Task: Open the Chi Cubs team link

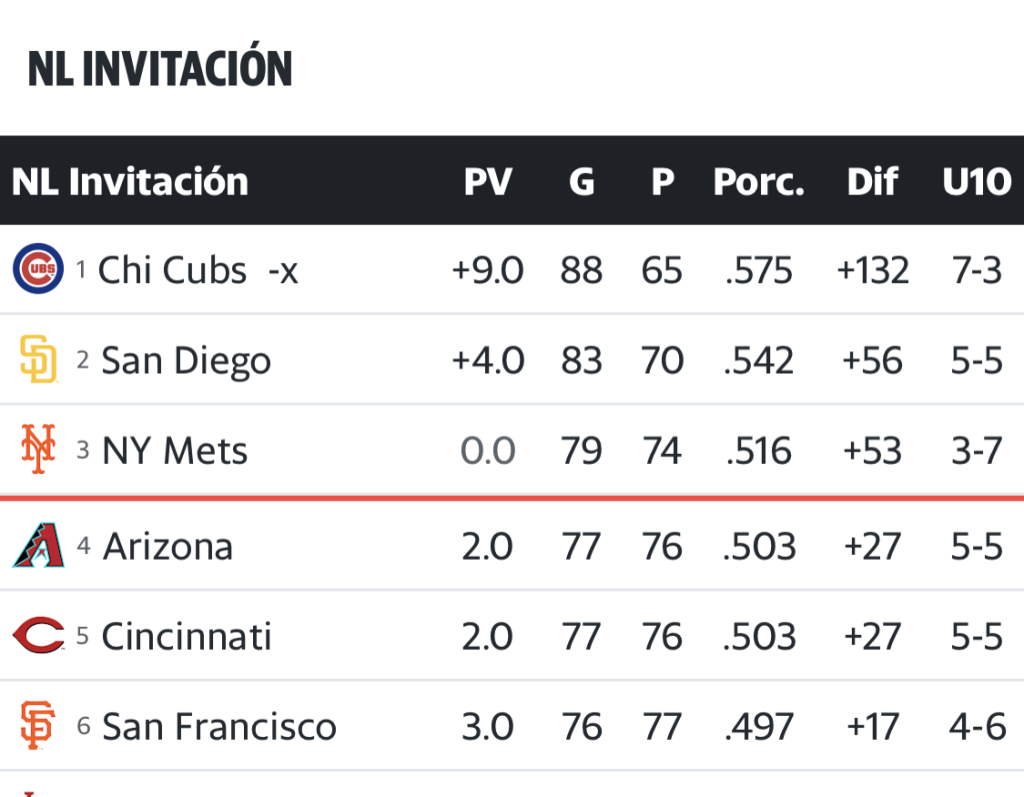Action: coord(172,270)
